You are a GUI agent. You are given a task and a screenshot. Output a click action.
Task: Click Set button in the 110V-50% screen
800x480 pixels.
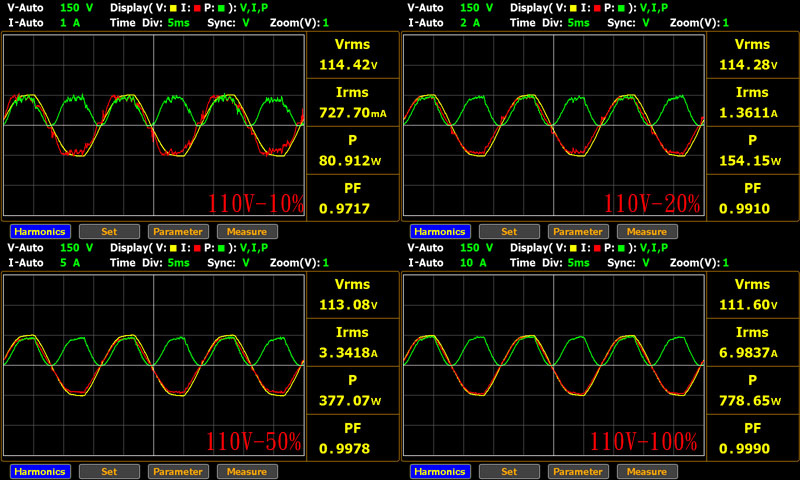point(109,471)
